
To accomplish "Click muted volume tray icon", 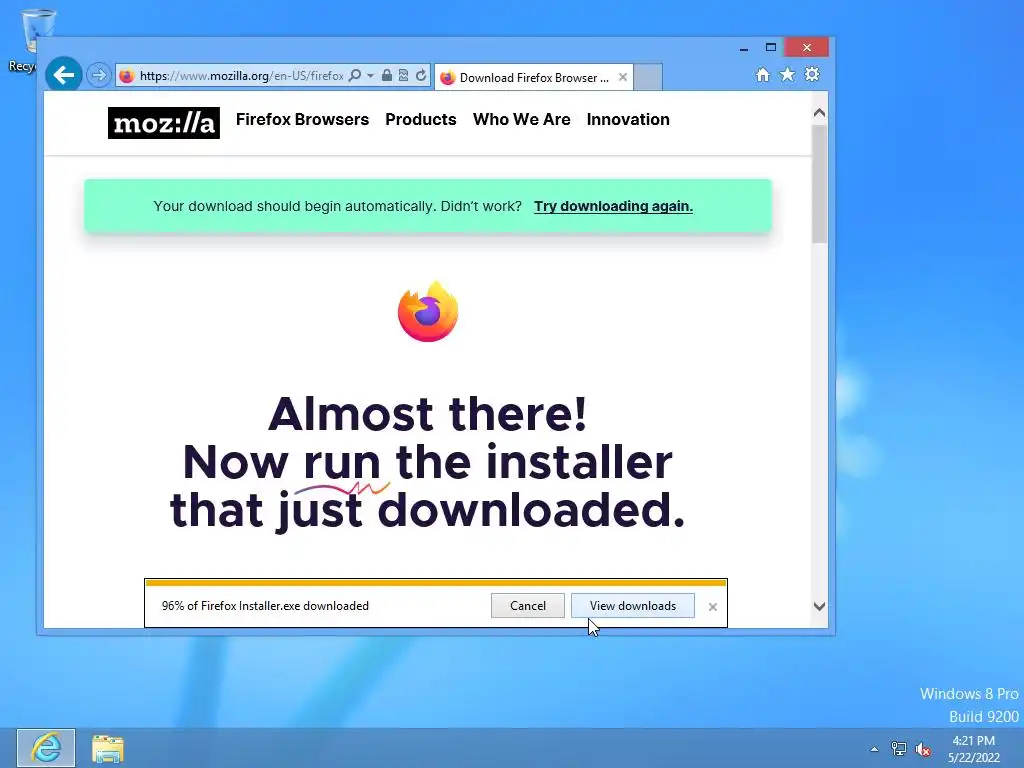I will tap(923, 749).
